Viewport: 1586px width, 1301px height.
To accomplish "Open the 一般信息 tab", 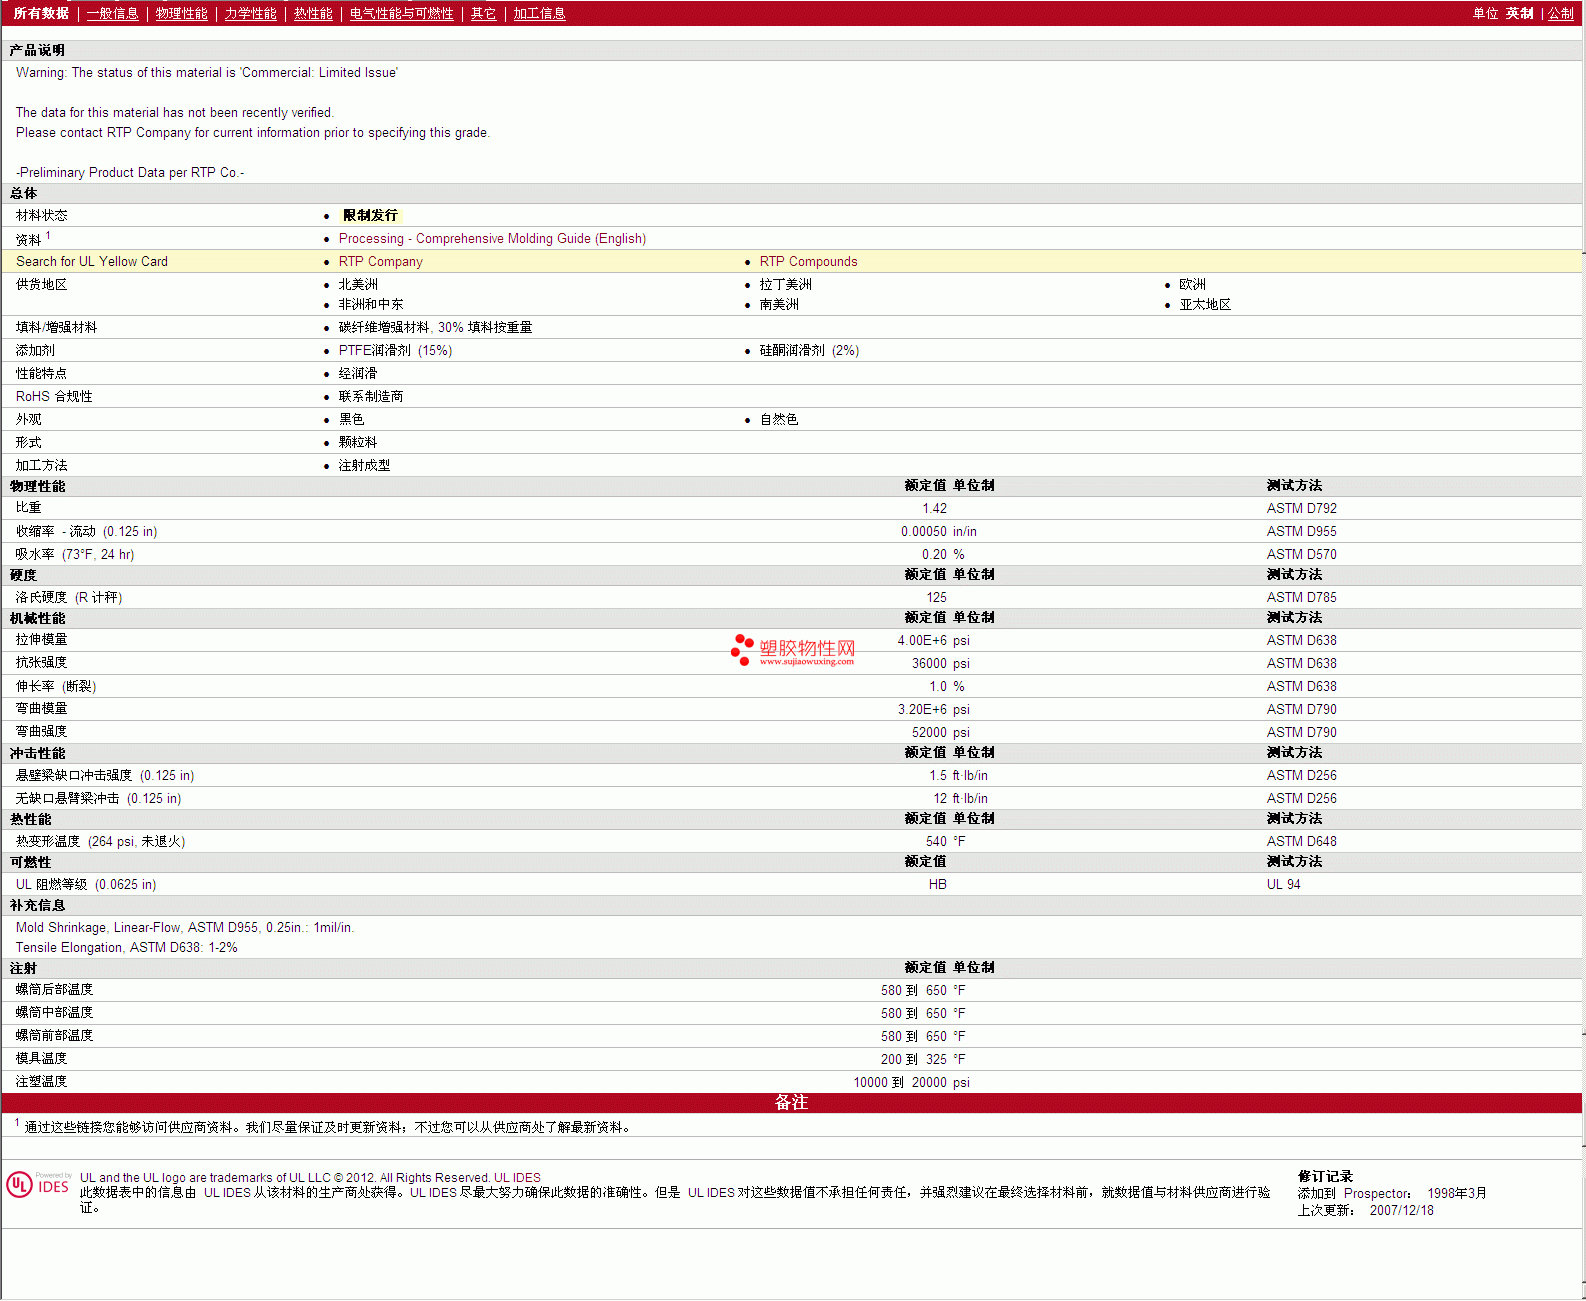I will [x=113, y=14].
